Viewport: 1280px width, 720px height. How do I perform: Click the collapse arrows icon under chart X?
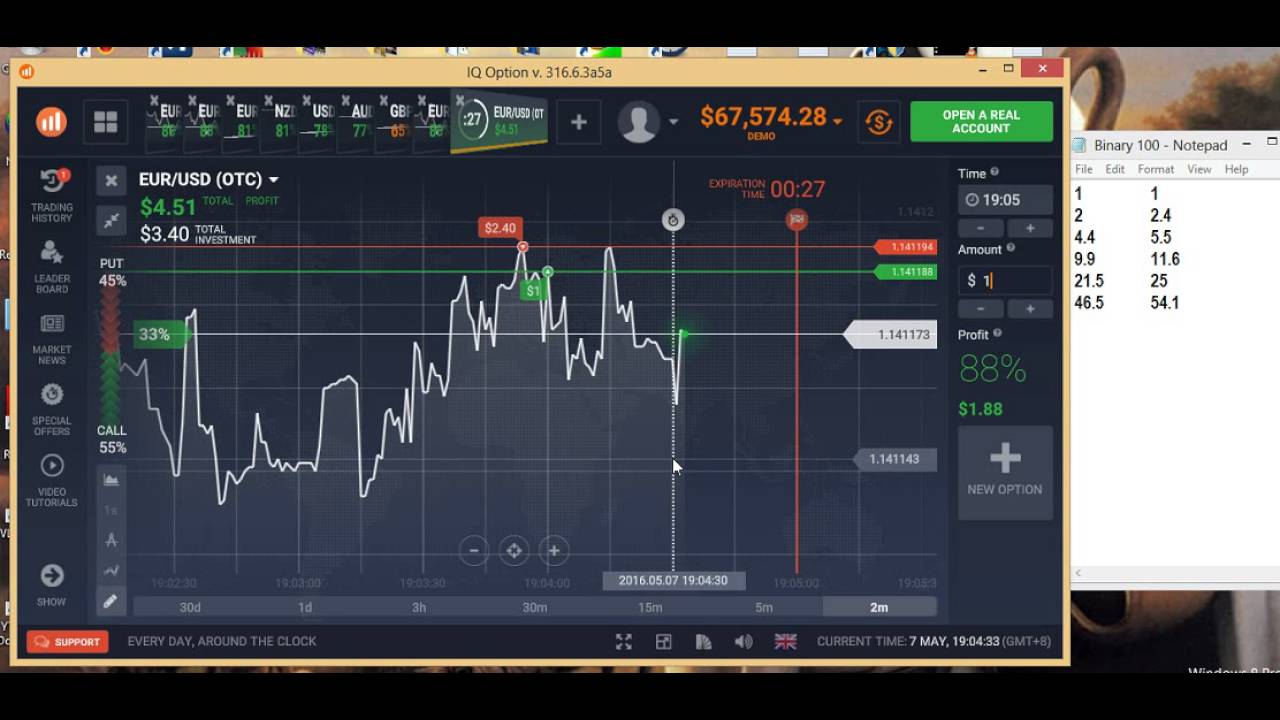[111, 220]
